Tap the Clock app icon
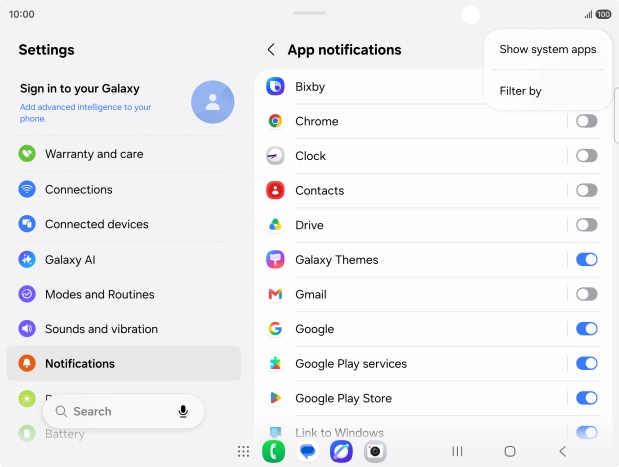Viewport: 619px width, 467px height. (275, 156)
